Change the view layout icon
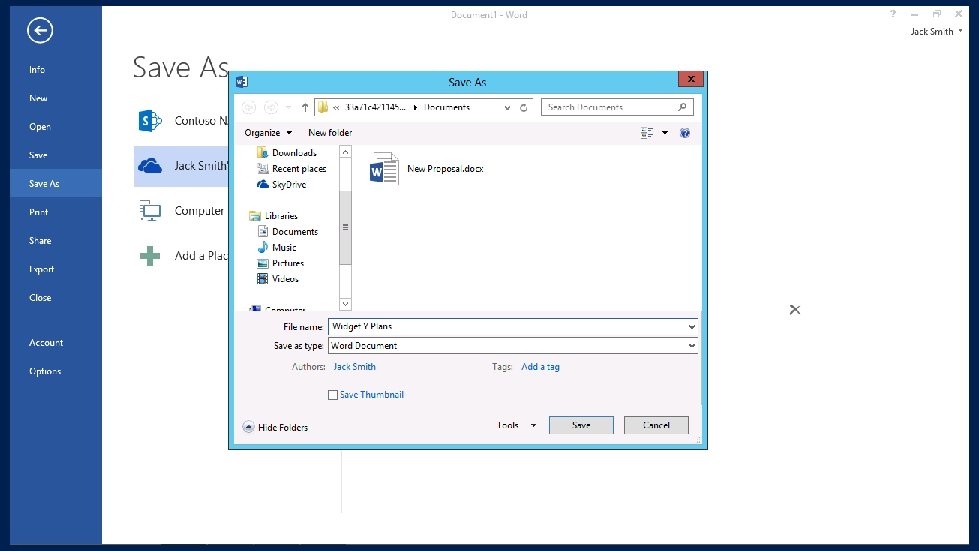This screenshot has width=979, height=551. pyautogui.click(x=647, y=133)
